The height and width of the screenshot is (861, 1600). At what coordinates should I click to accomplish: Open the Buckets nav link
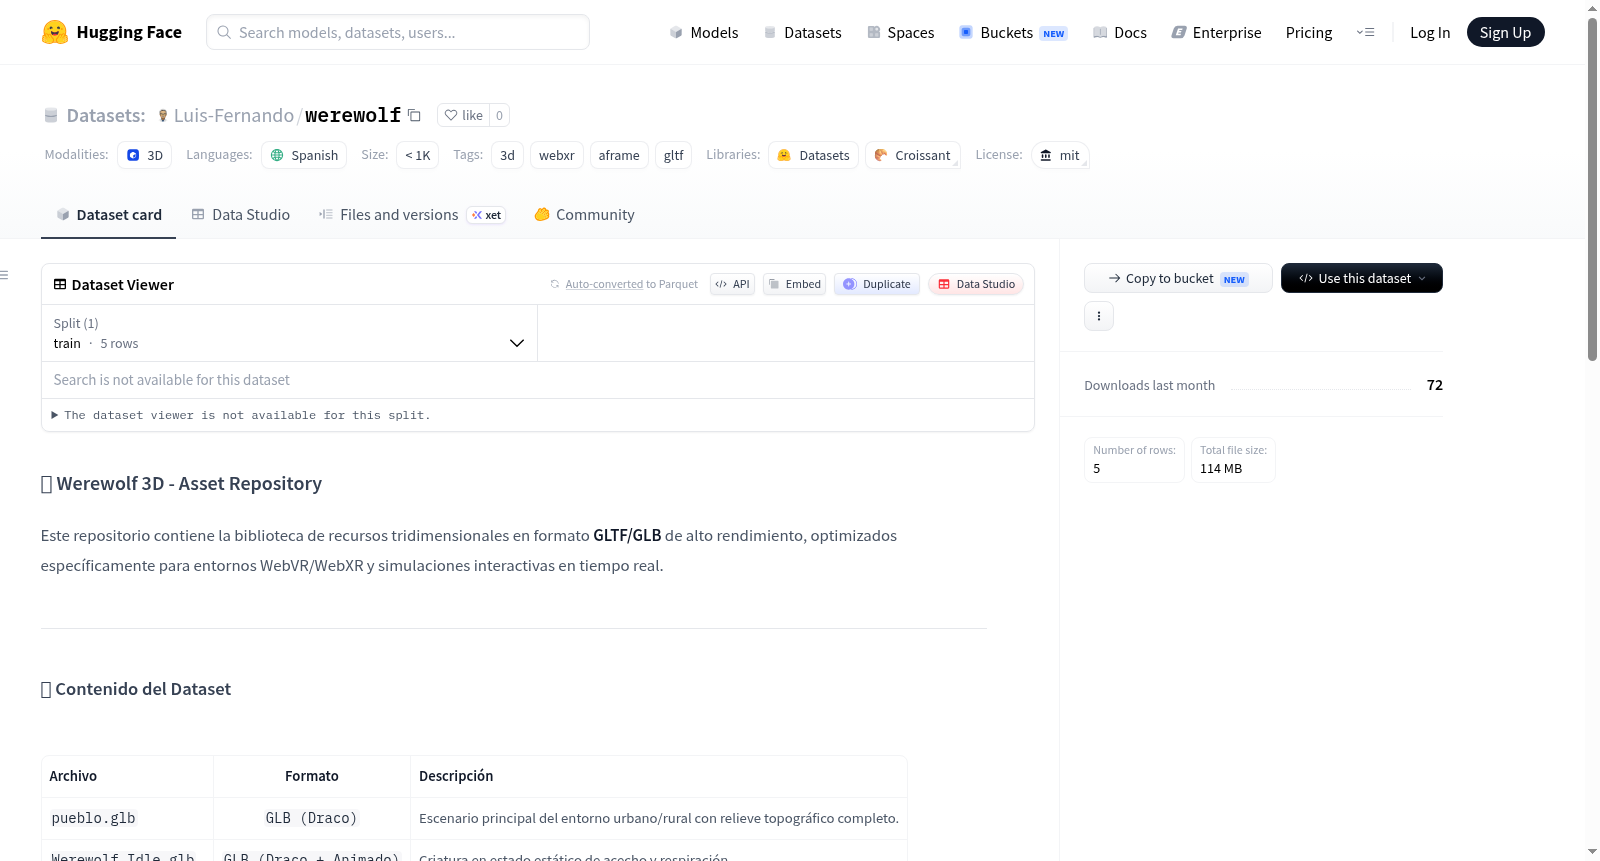1013,33
